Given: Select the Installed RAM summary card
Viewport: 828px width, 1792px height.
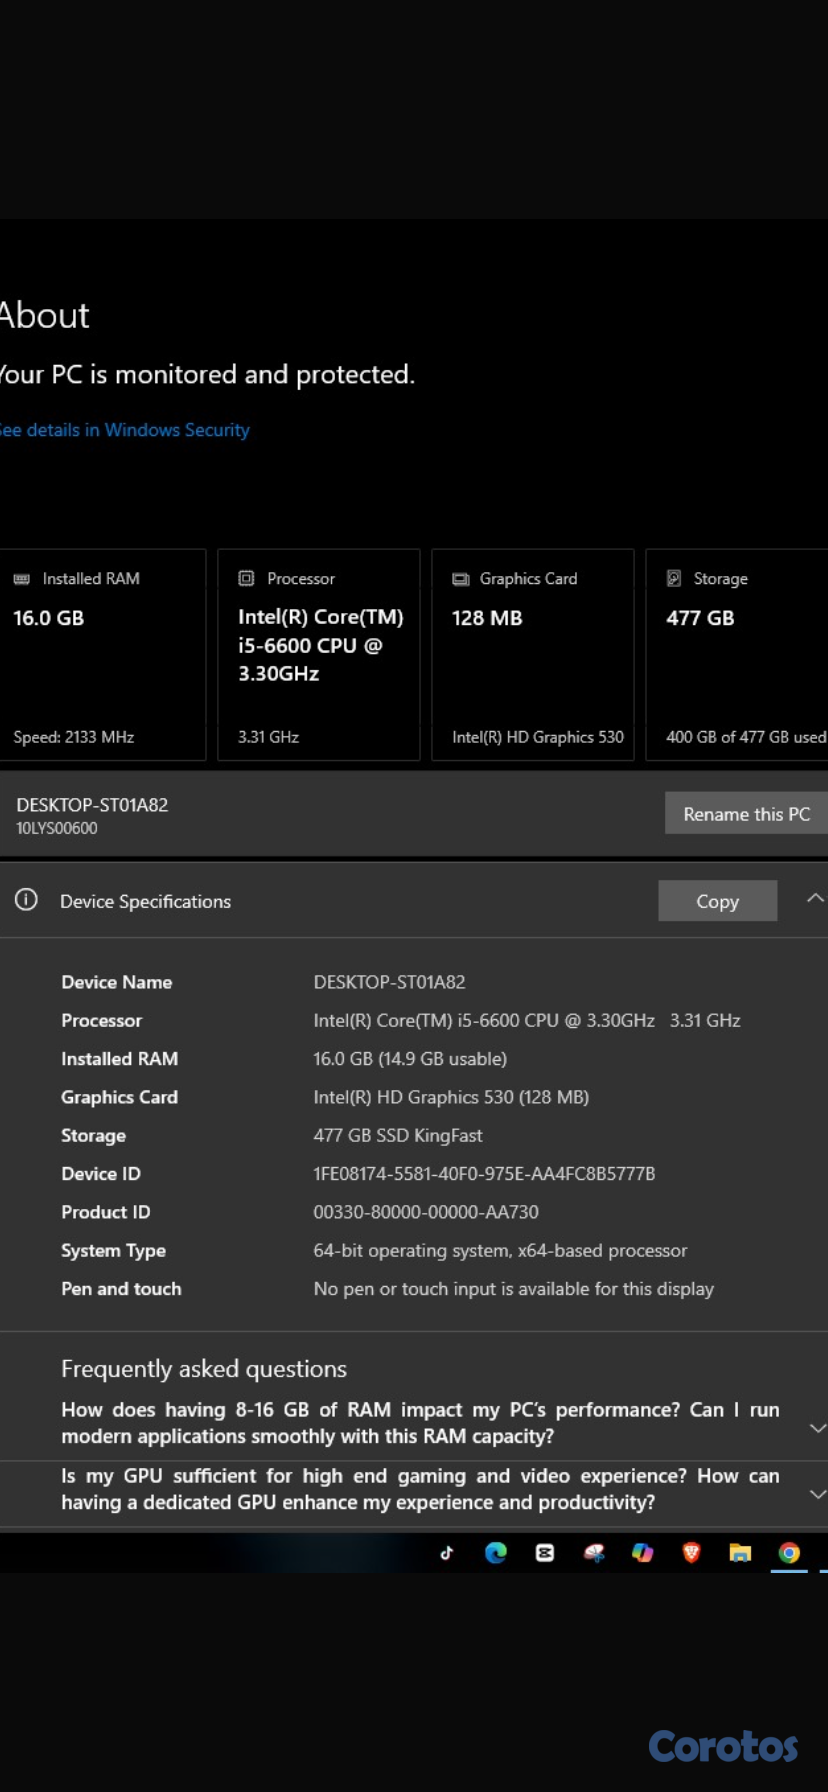Looking at the screenshot, I should coord(102,655).
